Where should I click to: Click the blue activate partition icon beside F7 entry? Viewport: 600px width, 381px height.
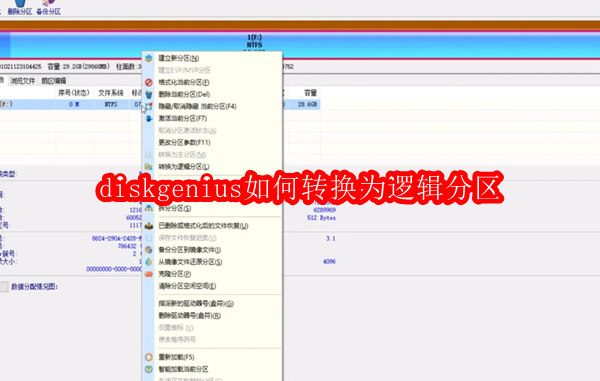tap(149, 119)
